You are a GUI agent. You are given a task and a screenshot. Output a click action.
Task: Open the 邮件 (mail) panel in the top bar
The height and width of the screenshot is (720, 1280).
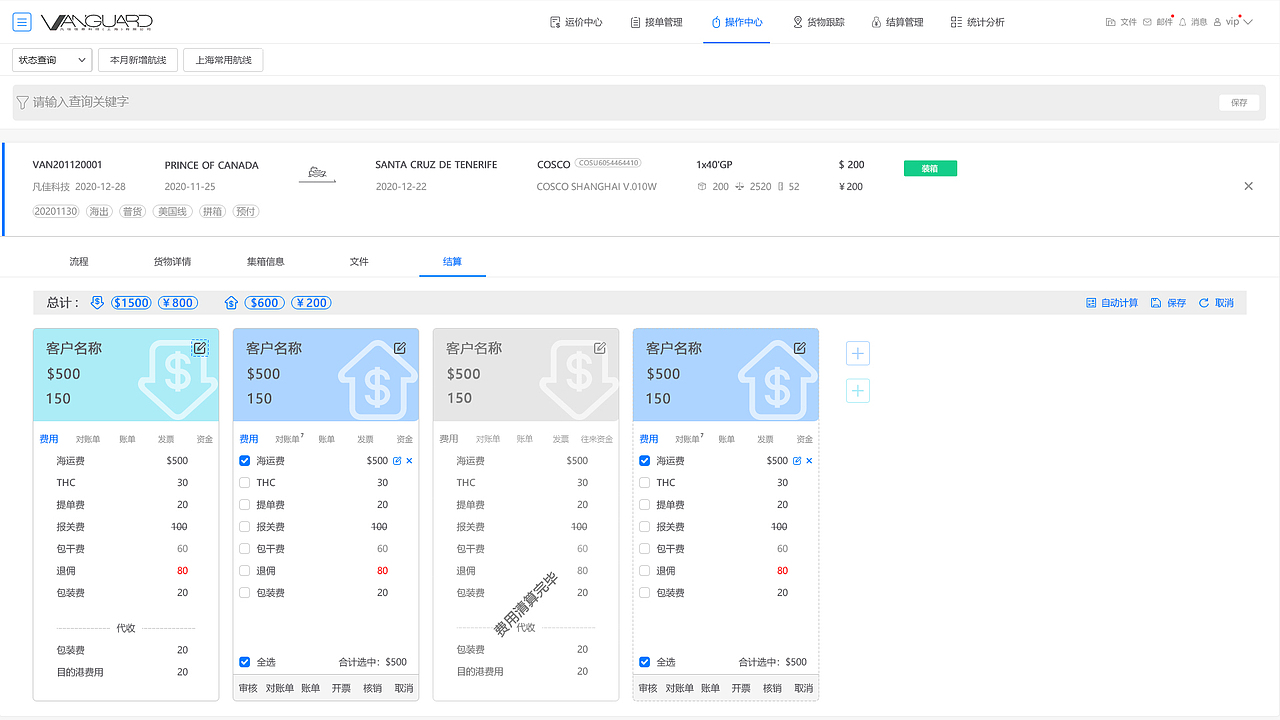click(1161, 20)
